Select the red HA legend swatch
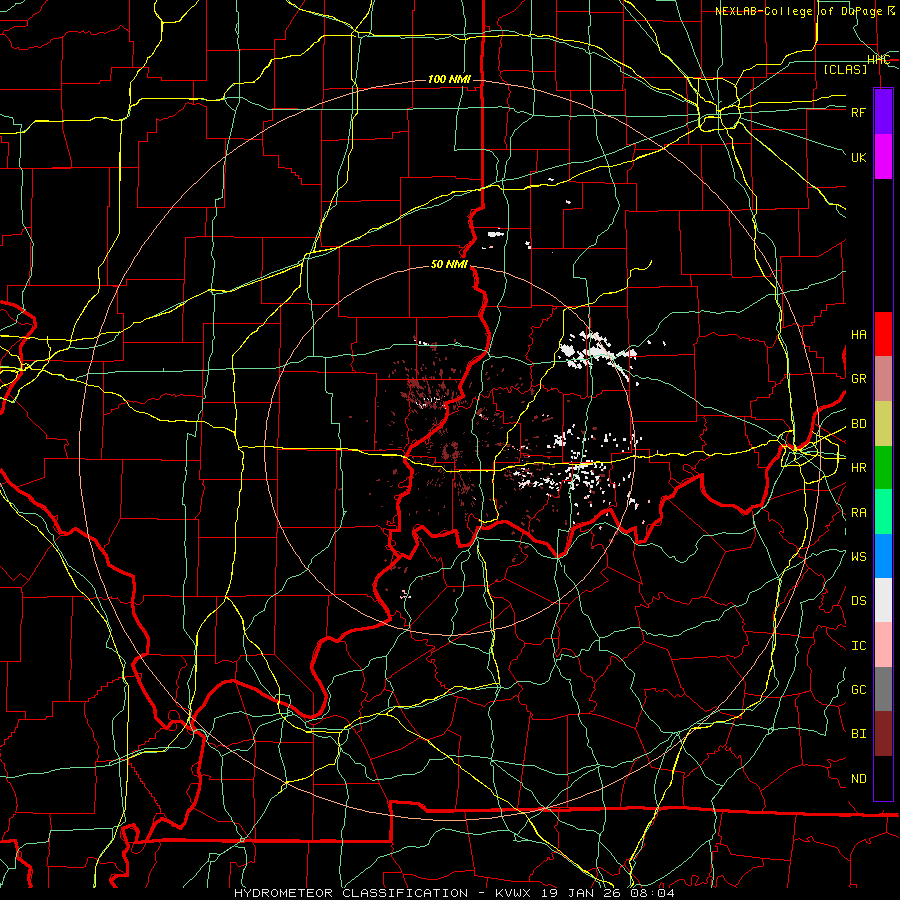The height and width of the screenshot is (900, 900). 883,334
